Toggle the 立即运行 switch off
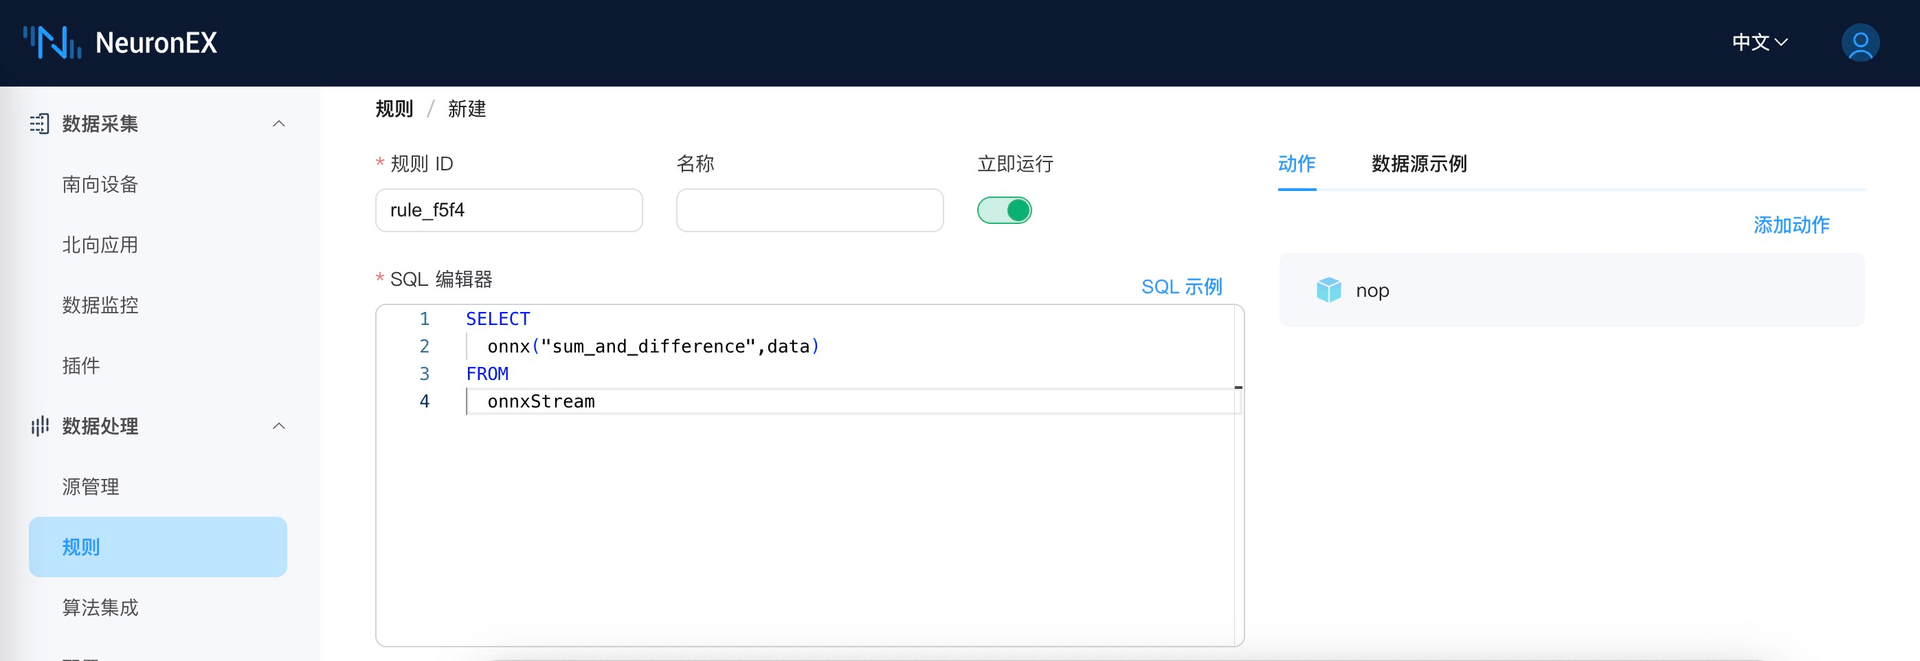Image resolution: width=1920 pixels, height=661 pixels. pyautogui.click(x=1004, y=210)
